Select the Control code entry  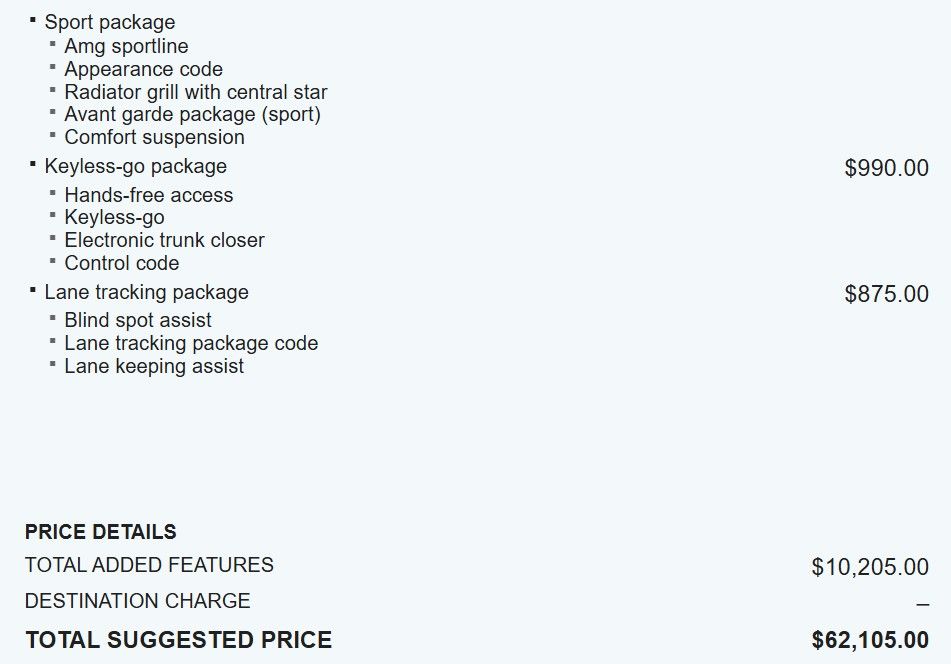click(x=121, y=263)
